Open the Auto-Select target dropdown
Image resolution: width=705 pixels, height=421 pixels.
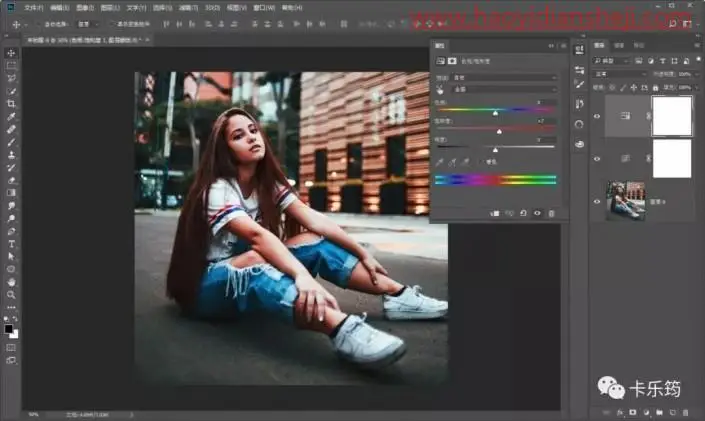88,24
